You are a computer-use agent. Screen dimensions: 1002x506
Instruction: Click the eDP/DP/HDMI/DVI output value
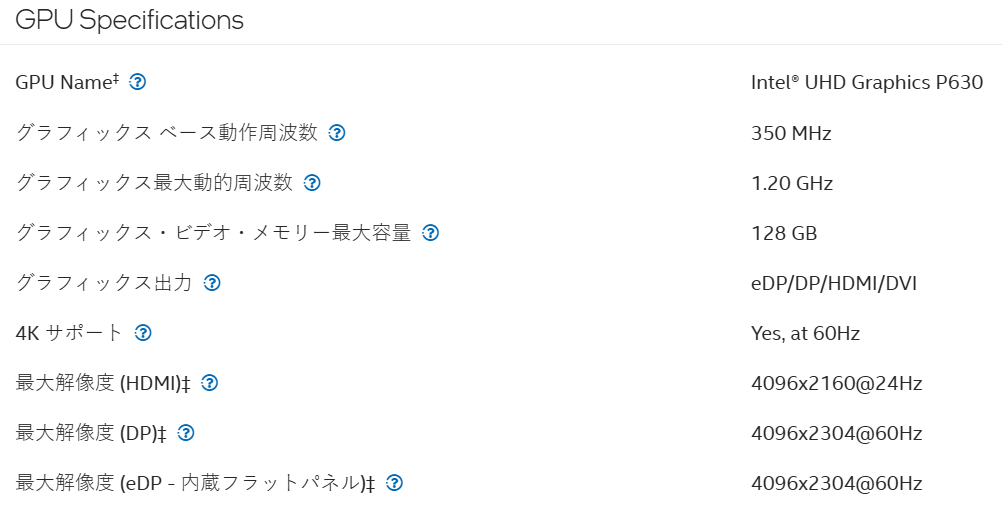click(834, 283)
